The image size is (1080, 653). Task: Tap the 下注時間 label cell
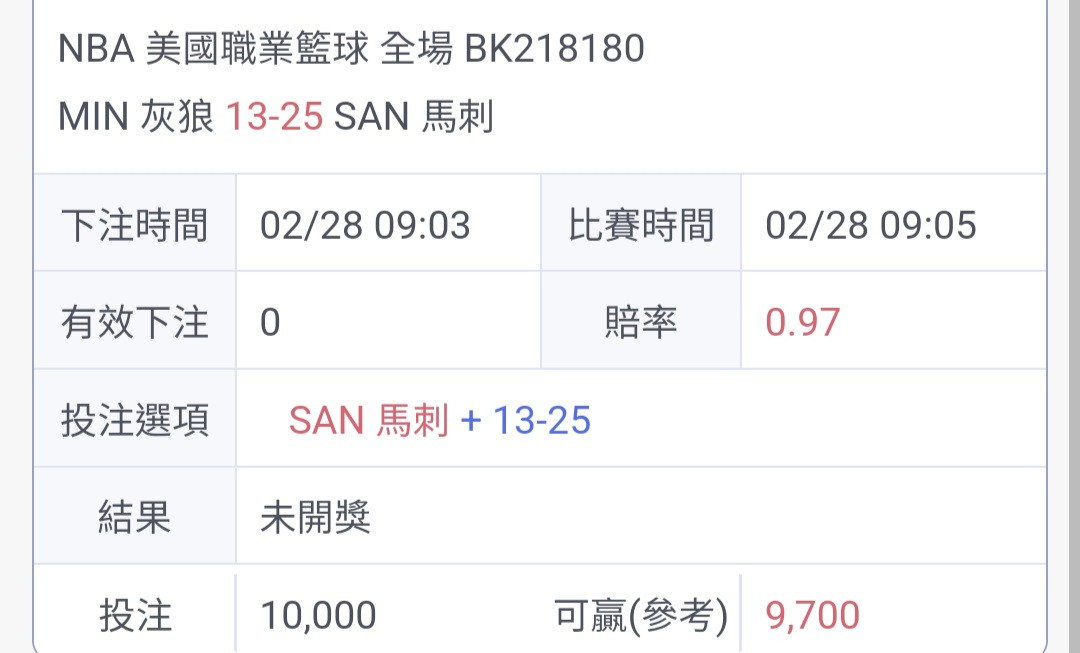[x=135, y=223]
